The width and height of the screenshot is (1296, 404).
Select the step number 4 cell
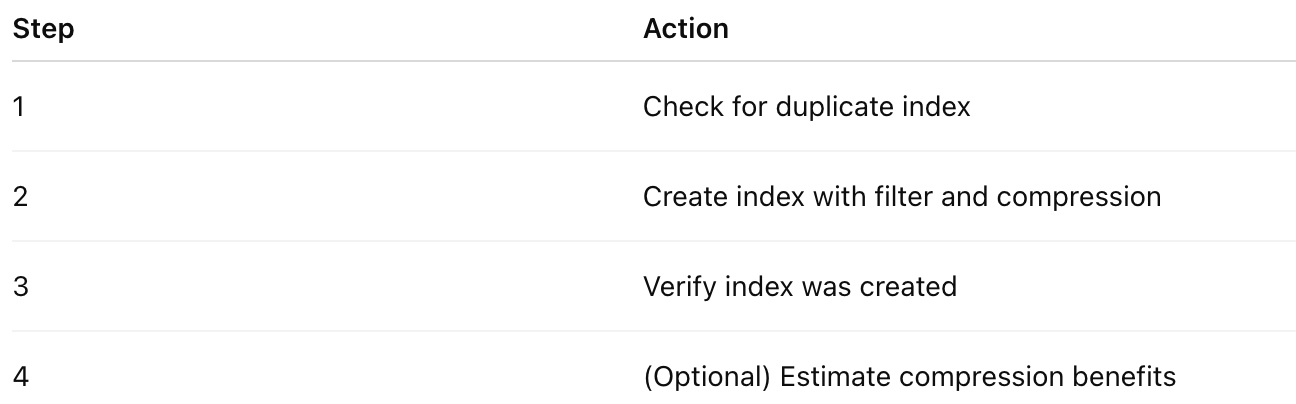20,377
